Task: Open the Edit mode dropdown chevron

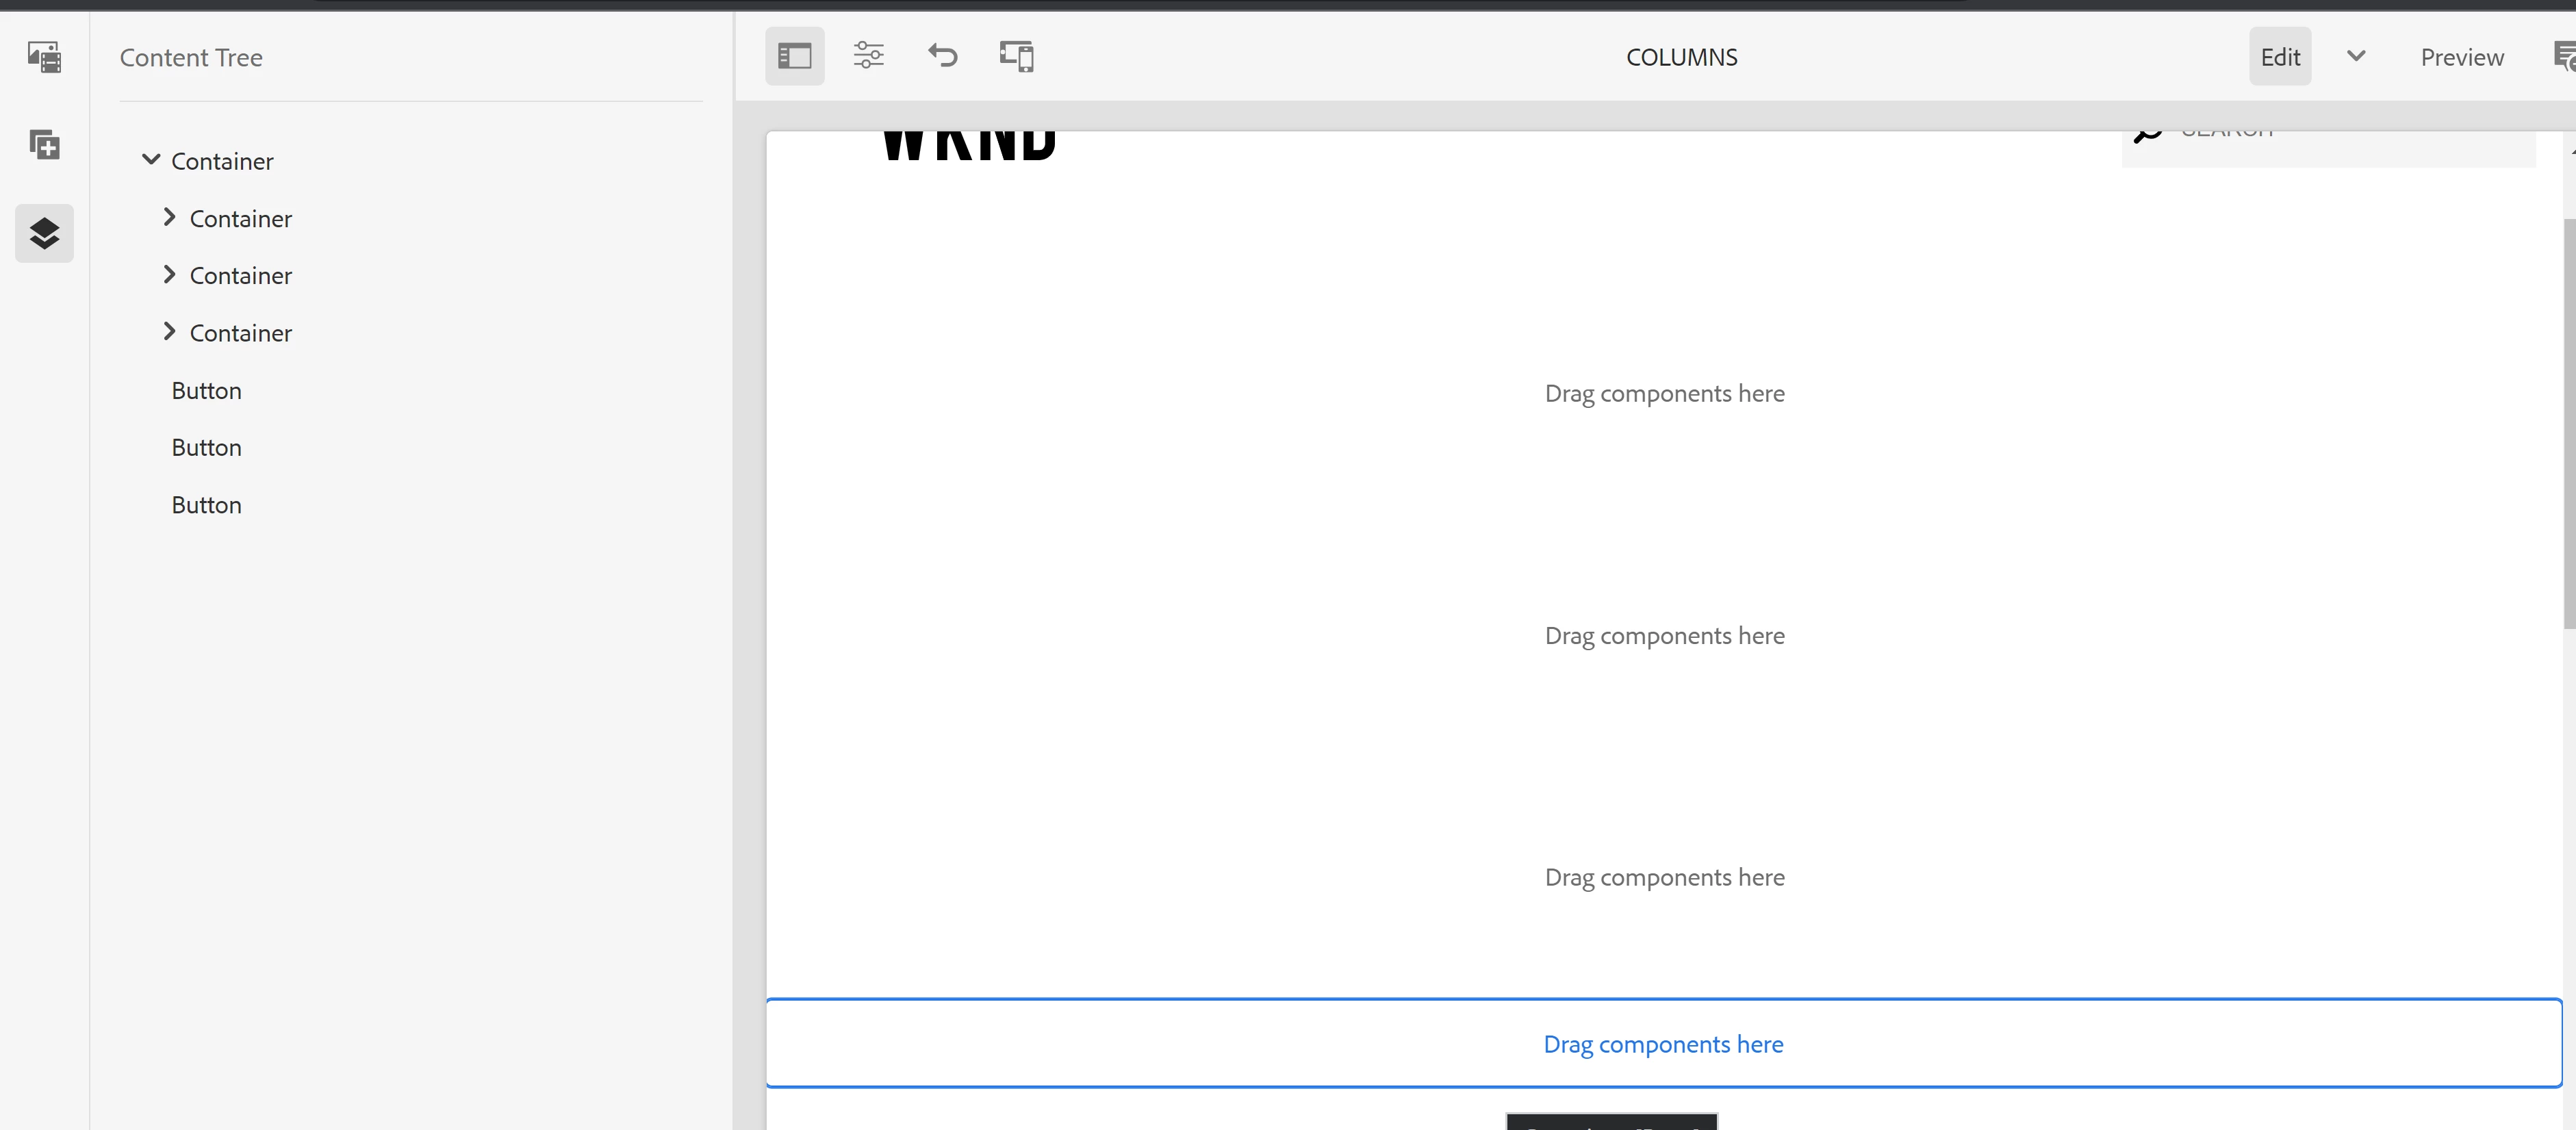Action: click(x=2355, y=56)
